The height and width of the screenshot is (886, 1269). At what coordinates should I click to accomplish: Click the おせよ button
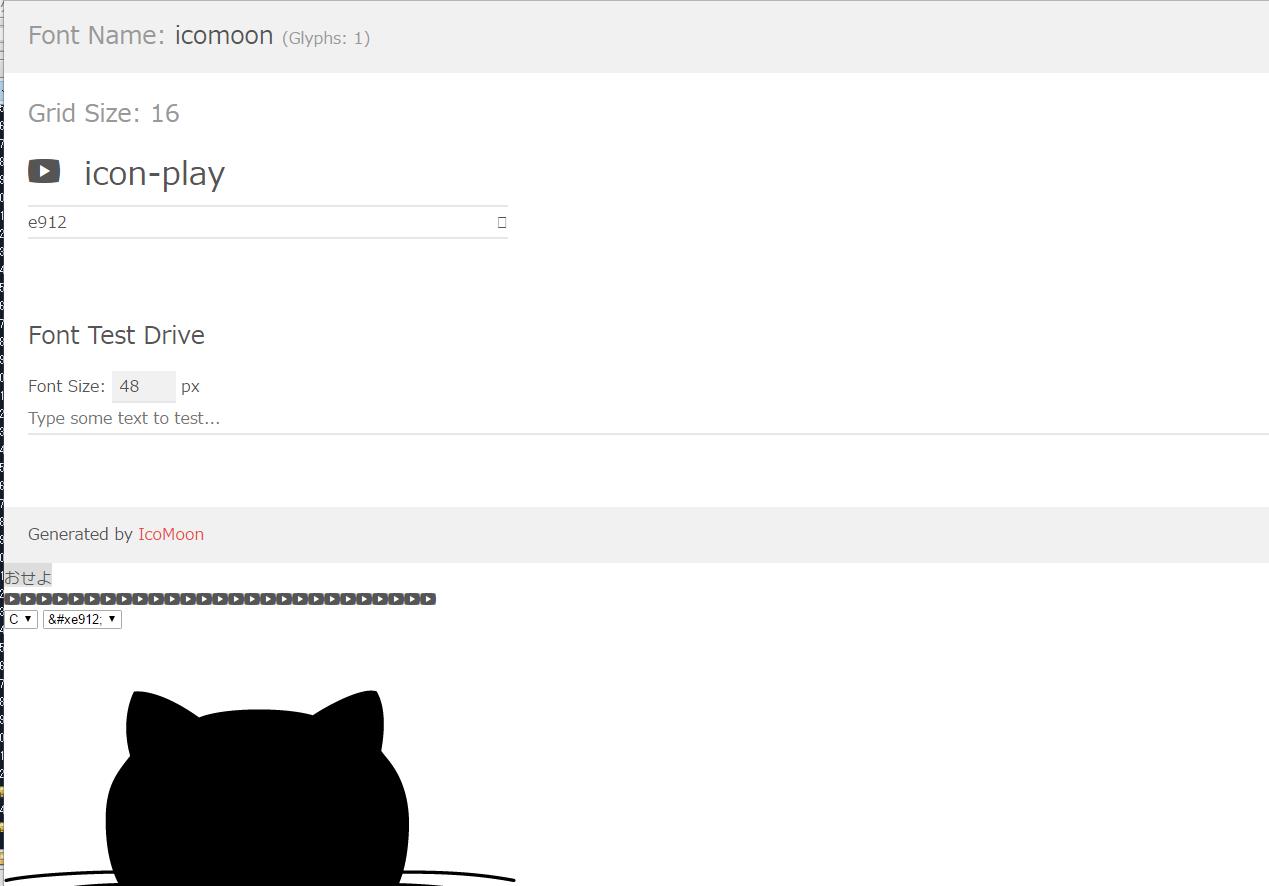28,577
